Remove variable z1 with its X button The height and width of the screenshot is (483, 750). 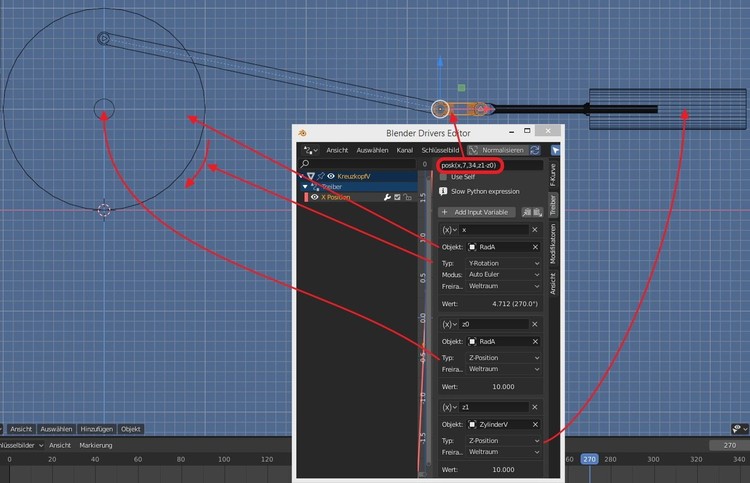coord(535,407)
